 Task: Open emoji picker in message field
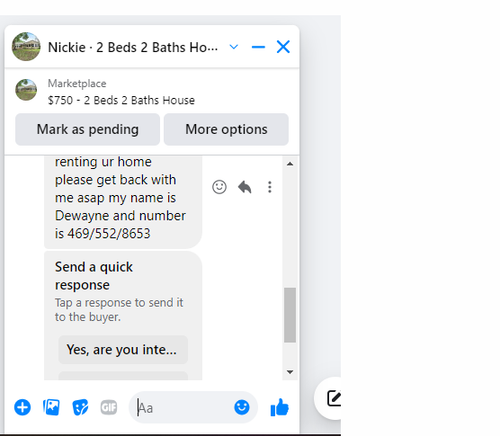pos(242,407)
